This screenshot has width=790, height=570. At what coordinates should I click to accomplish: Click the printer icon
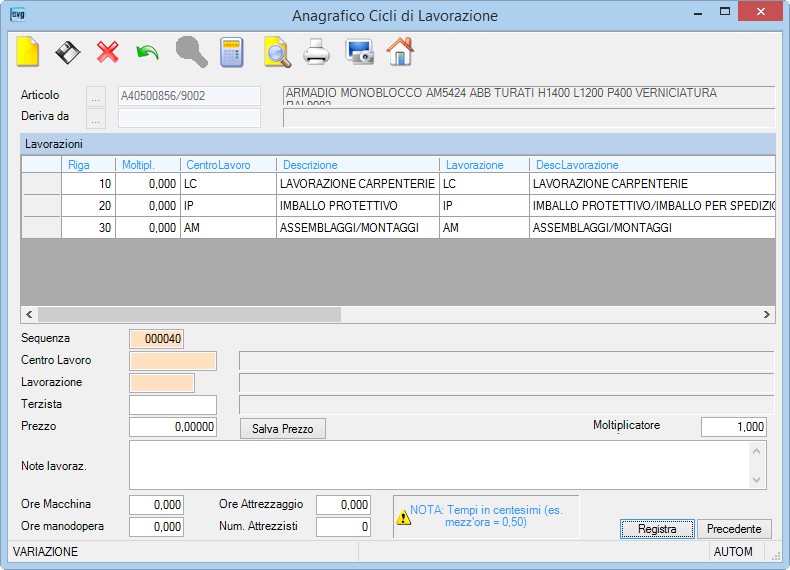point(316,52)
